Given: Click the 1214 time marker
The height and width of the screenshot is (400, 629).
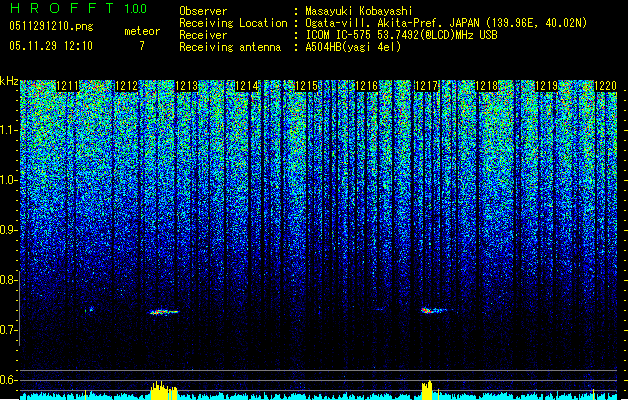Looking at the screenshot, I should pyautogui.click(x=247, y=86).
